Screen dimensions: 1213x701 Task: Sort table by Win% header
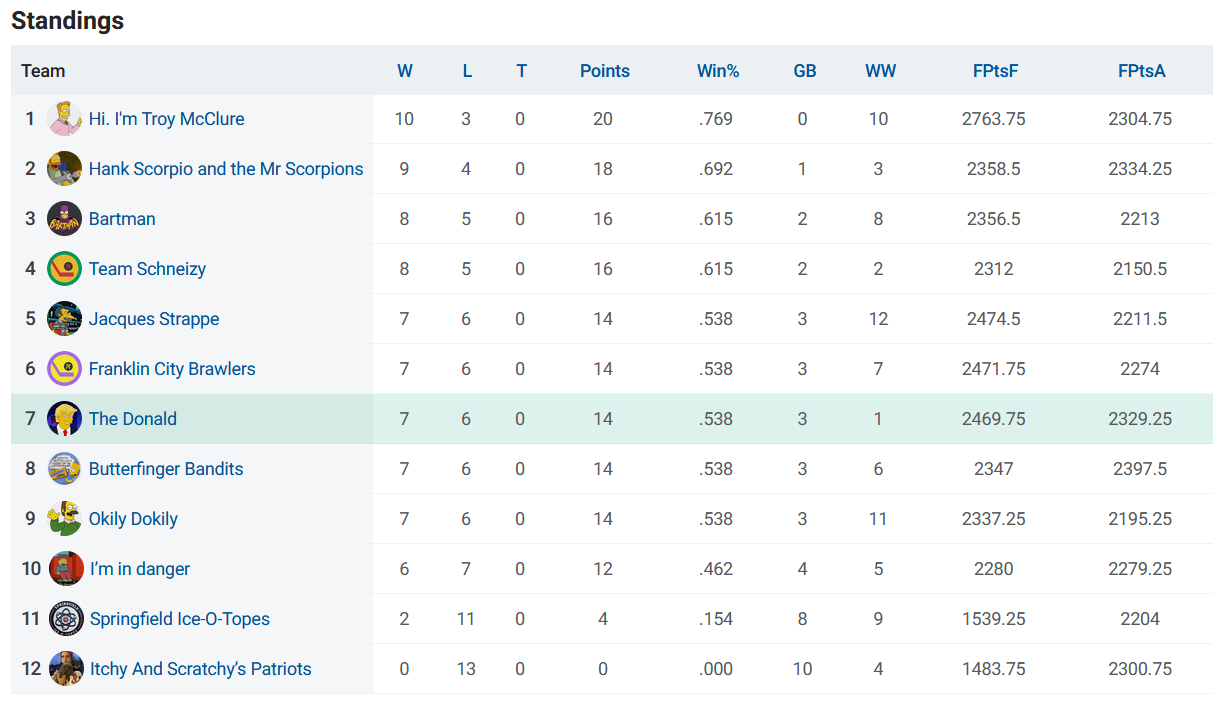tap(718, 71)
